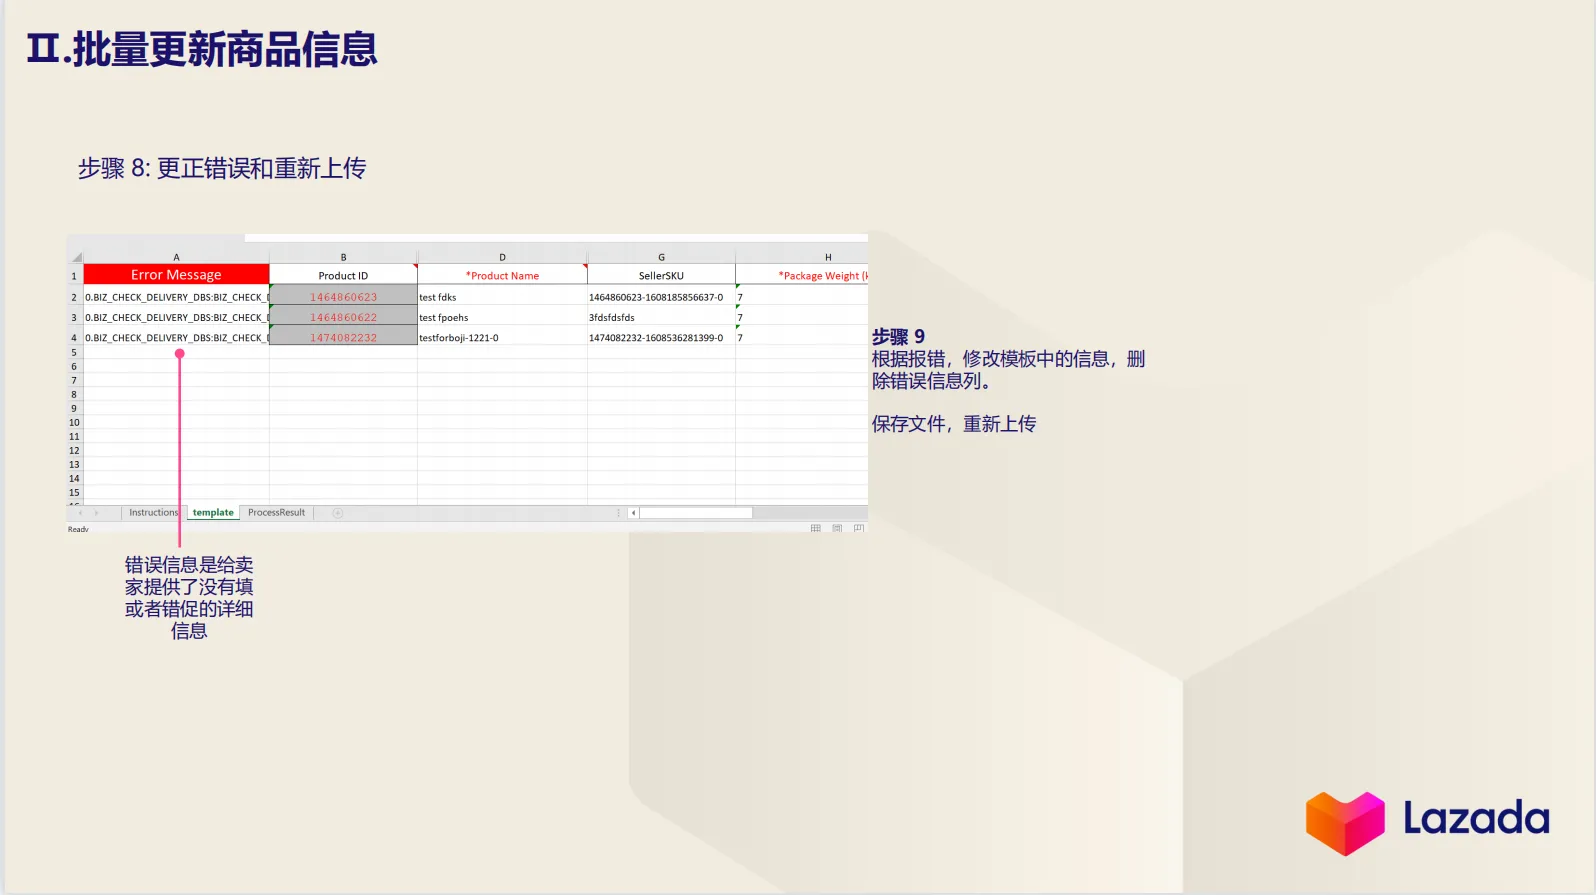Select cell with Product ID 1474082232
This screenshot has height=895, width=1596.
pyautogui.click(x=343, y=336)
